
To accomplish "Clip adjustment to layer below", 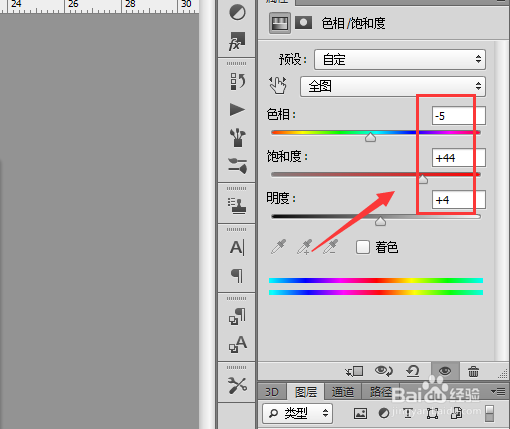I will (x=354, y=371).
